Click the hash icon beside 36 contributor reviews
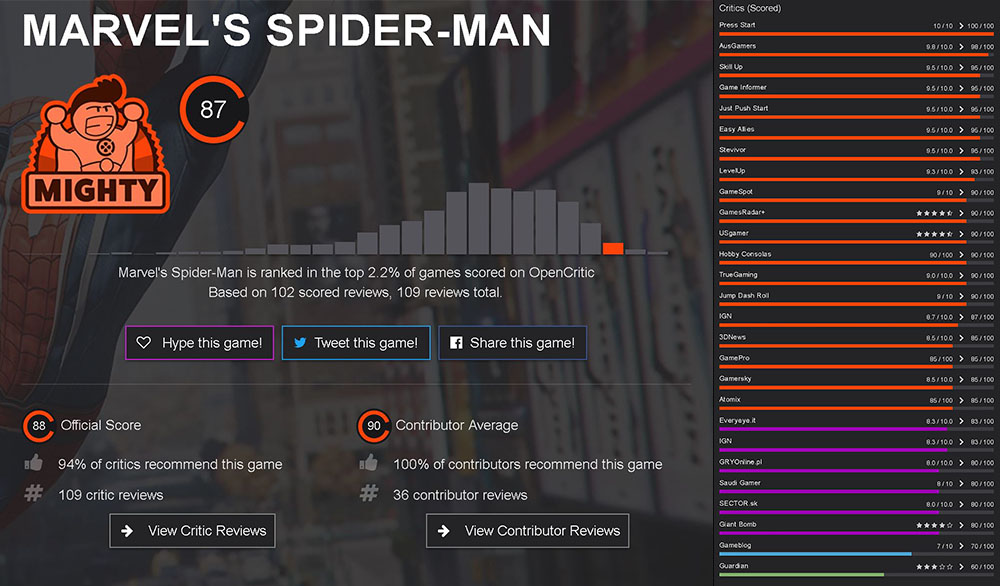1000x586 pixels. pos(369,494)
